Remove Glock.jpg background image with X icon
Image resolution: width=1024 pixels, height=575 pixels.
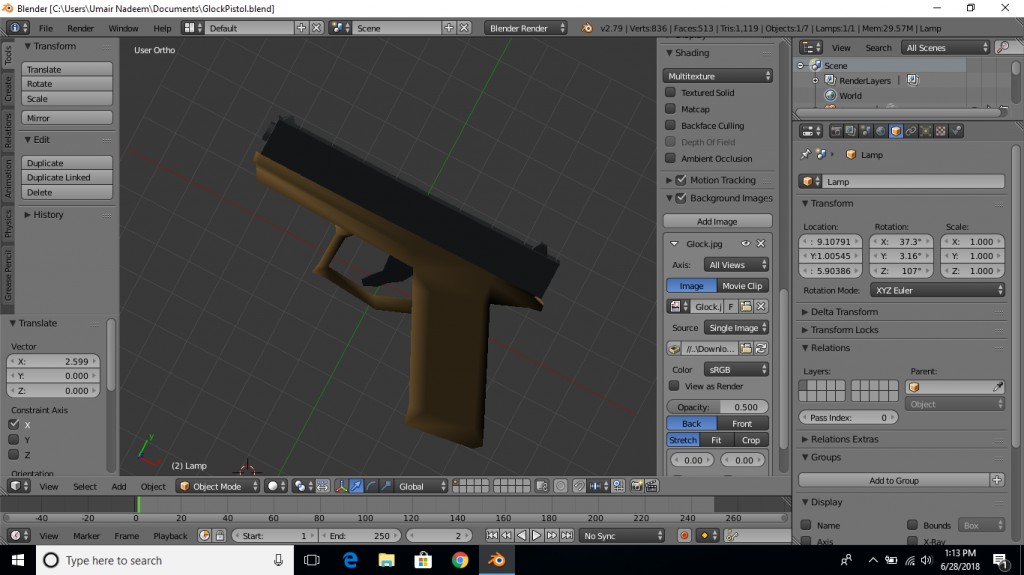[x=761, y=243]
